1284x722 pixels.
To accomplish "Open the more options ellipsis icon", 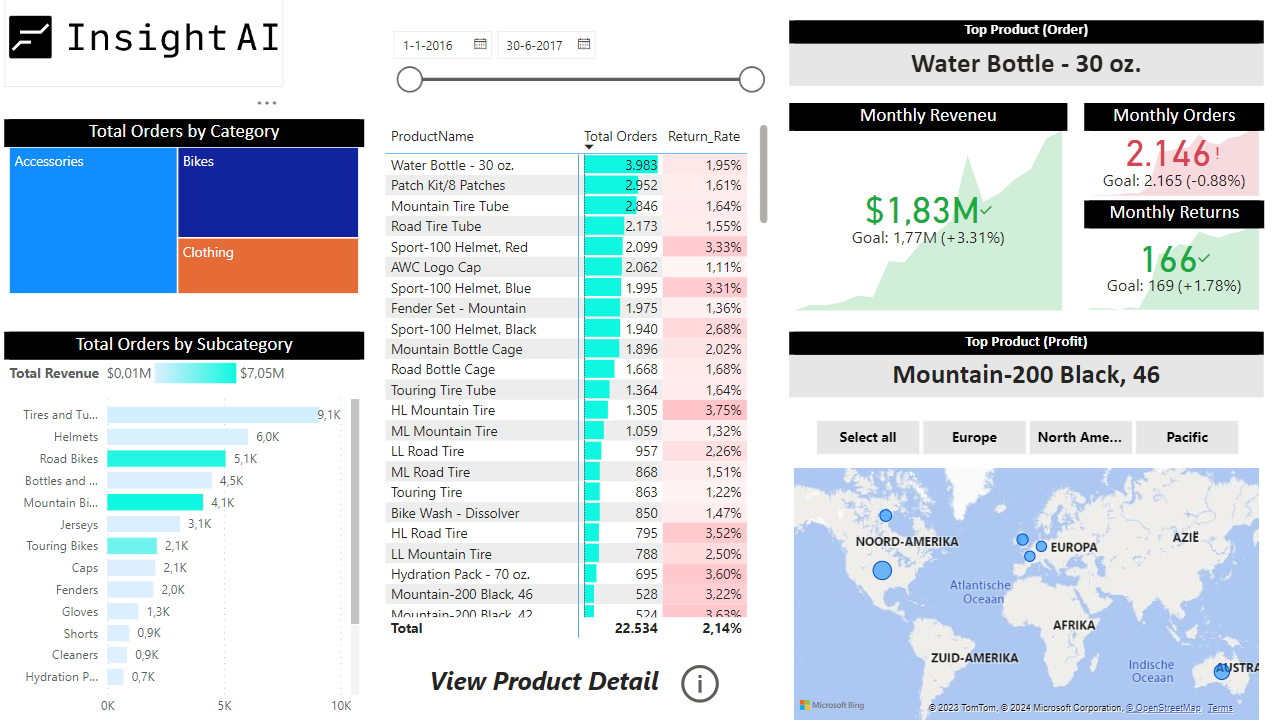I will tap(266, 103).
